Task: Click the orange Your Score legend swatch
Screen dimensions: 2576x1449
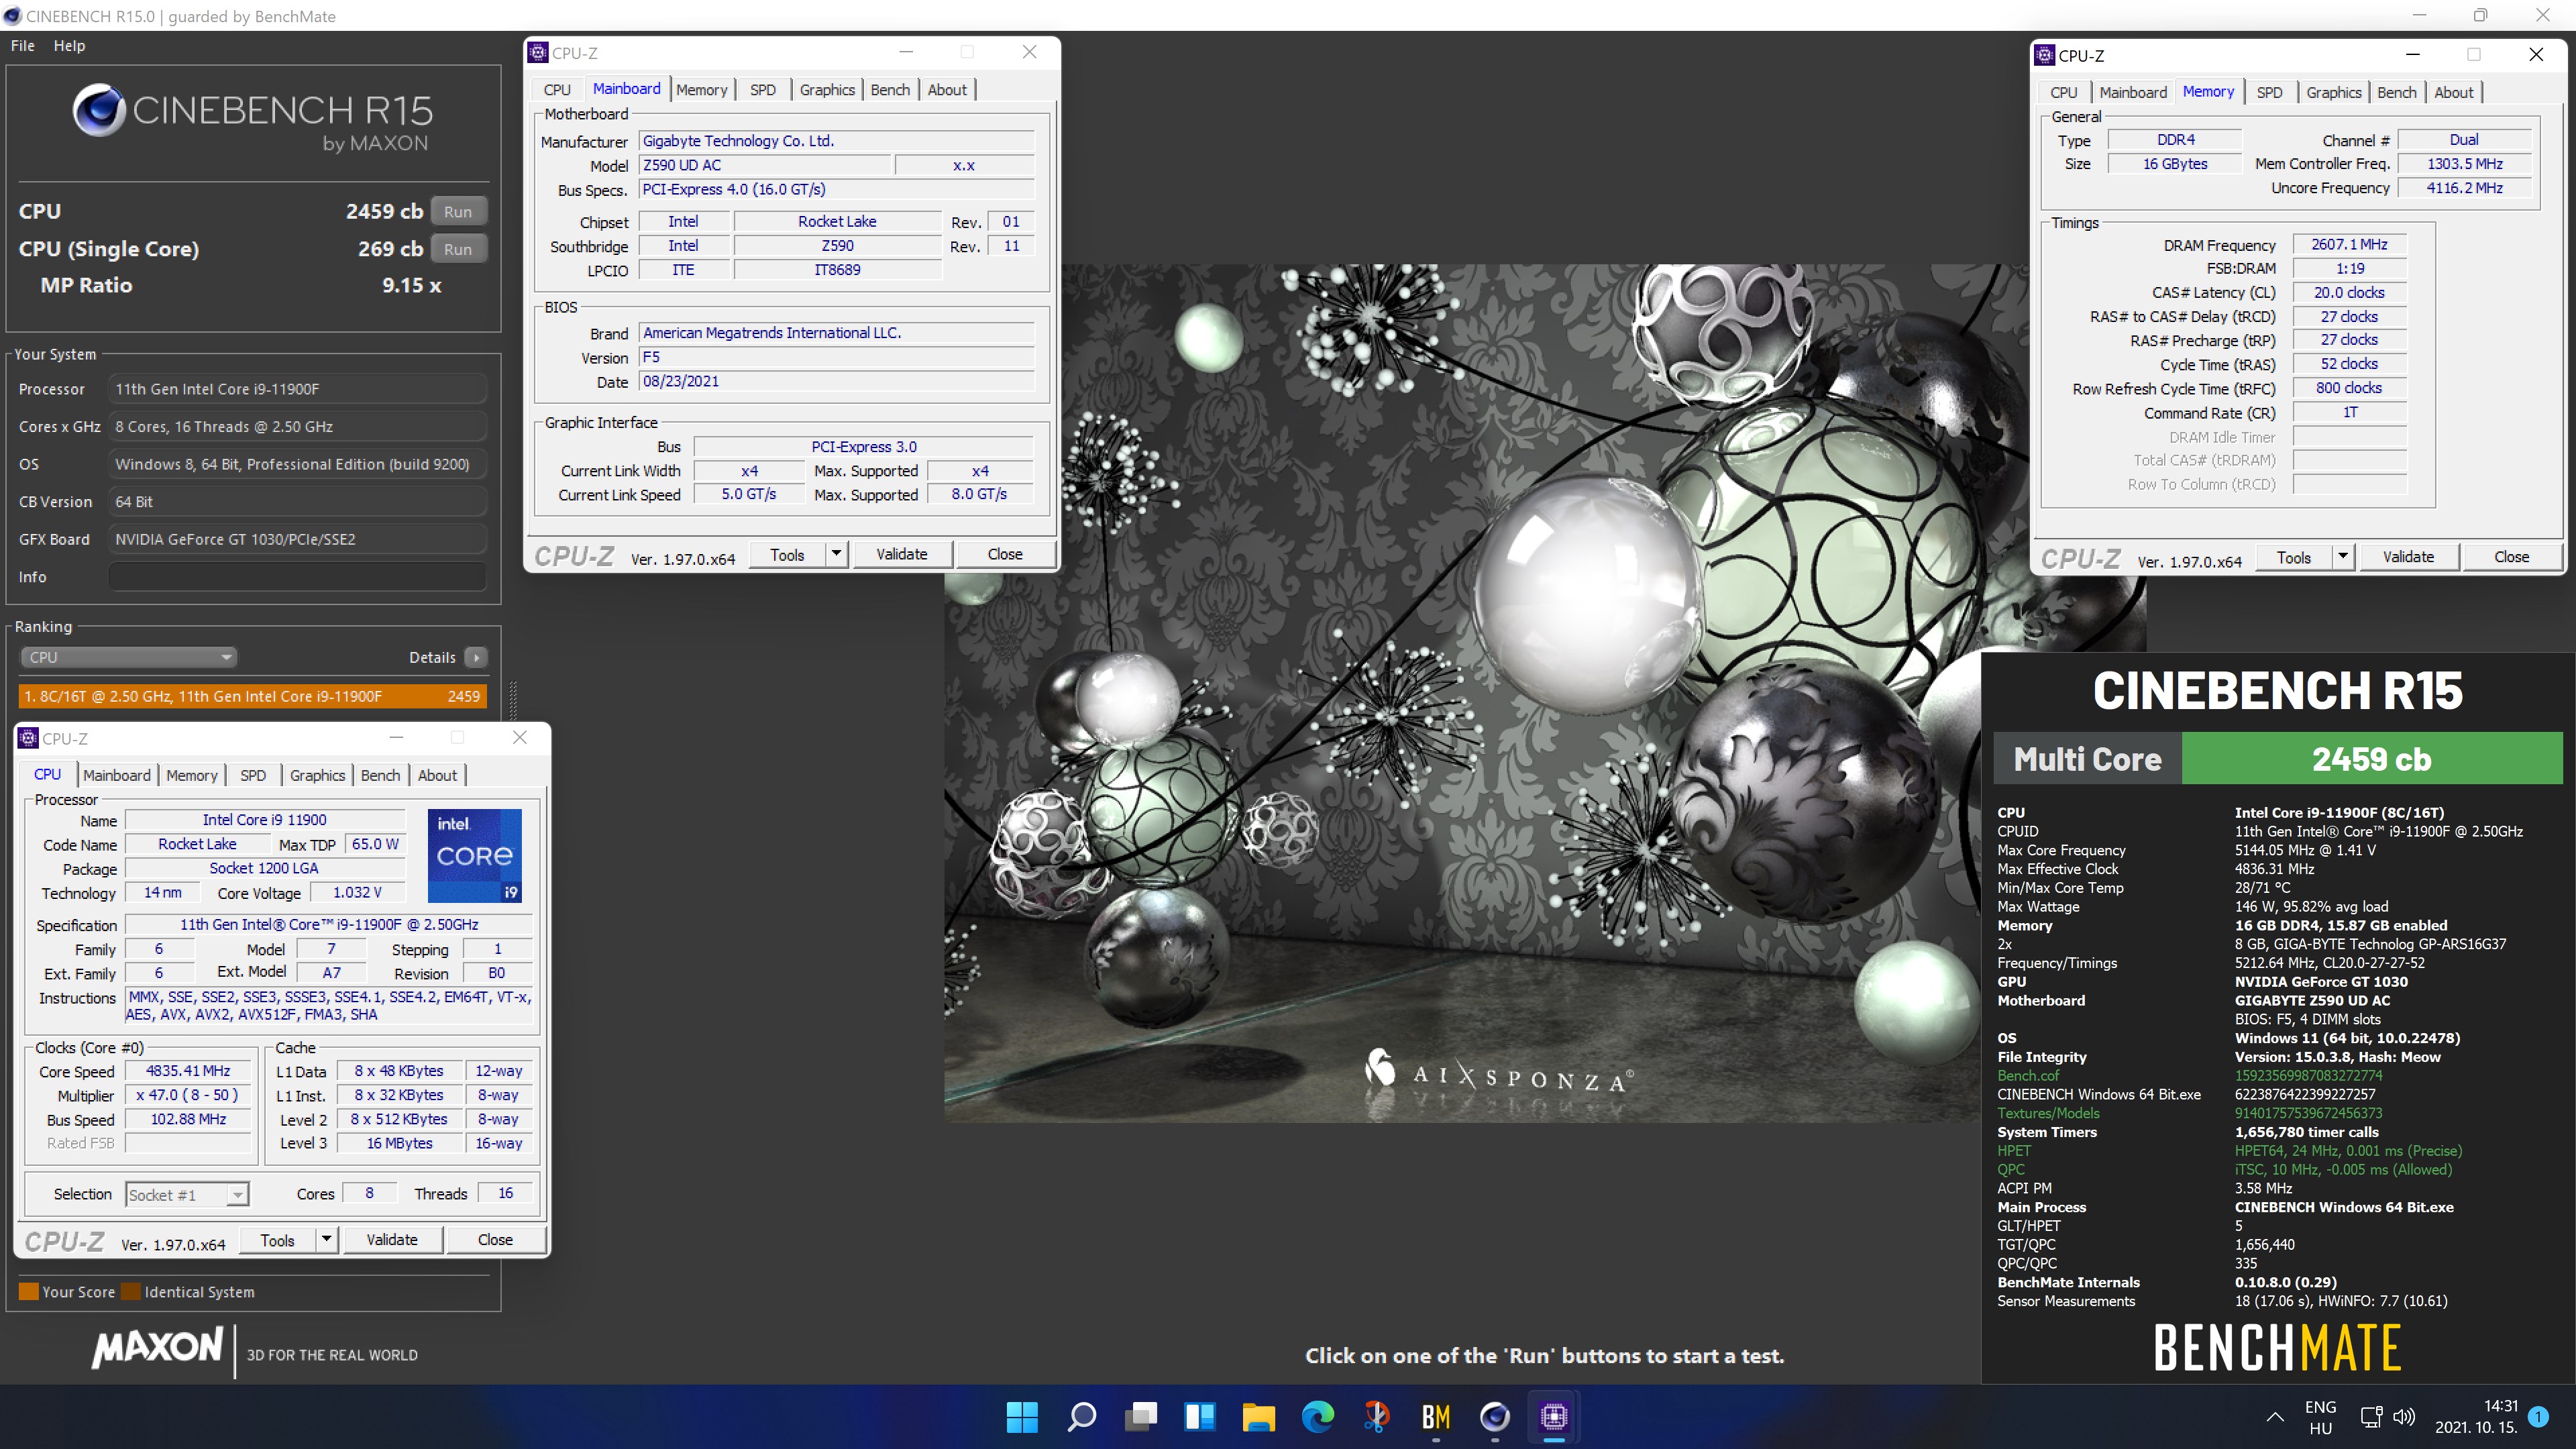Action: (28, 1291)
